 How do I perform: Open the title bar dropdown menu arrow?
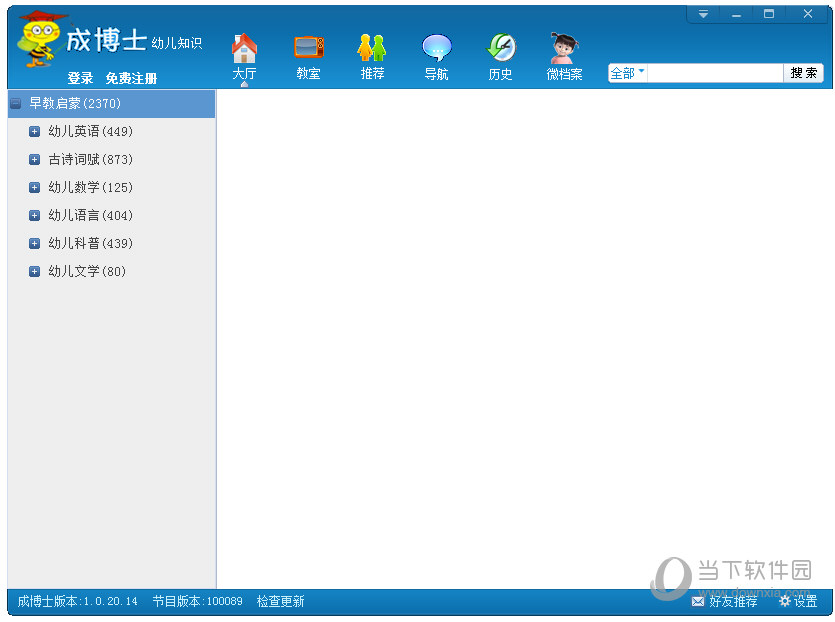pos(703,14)
